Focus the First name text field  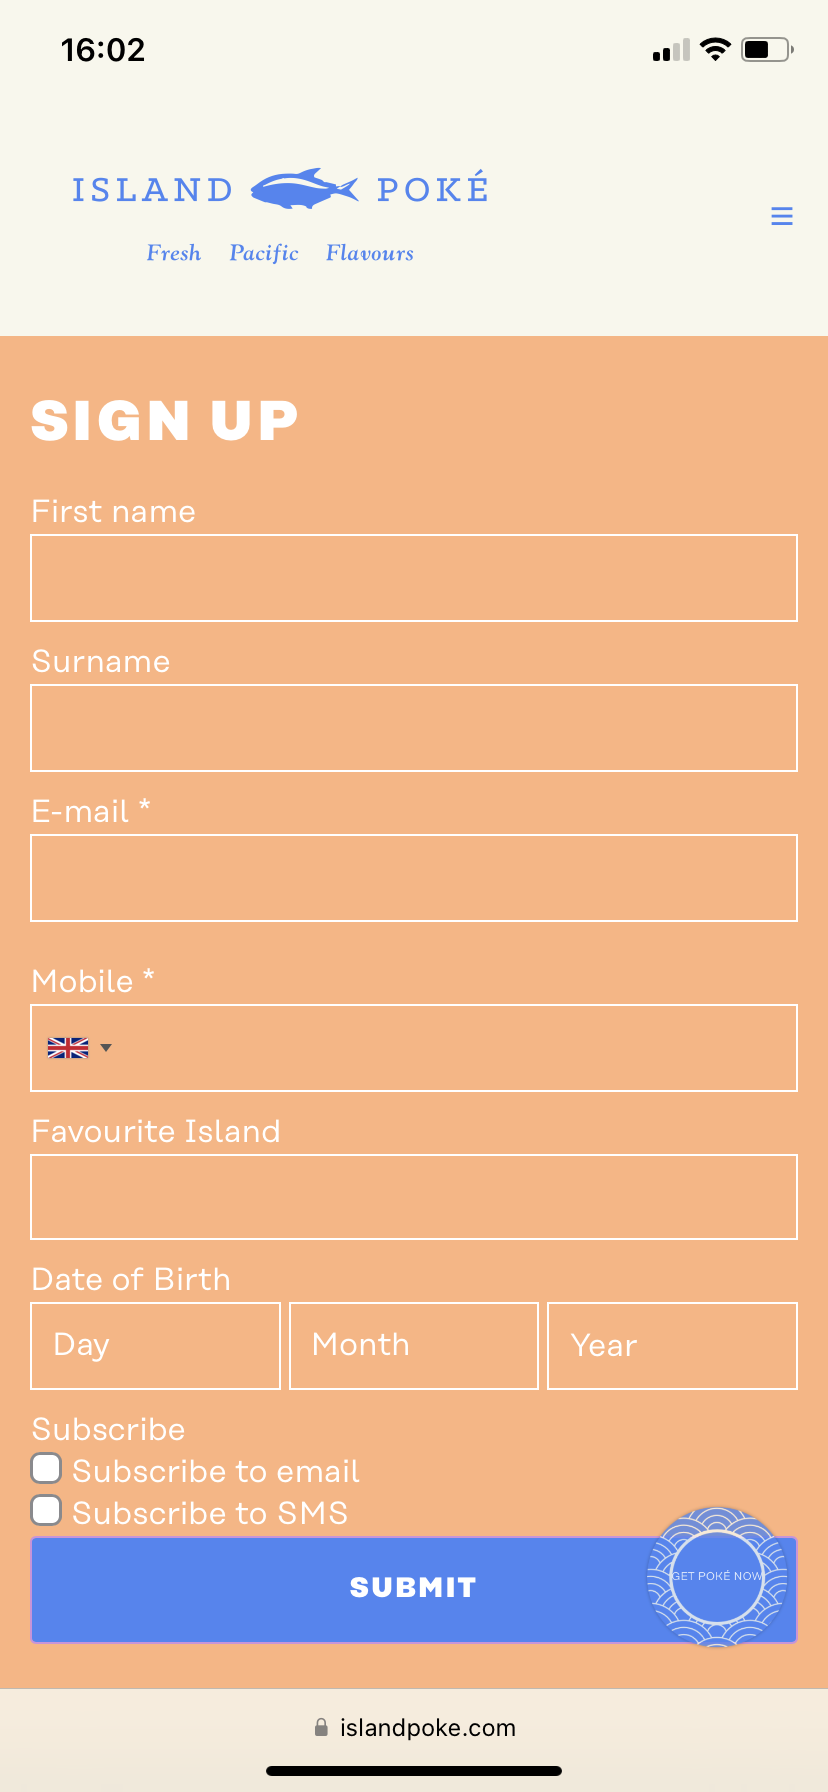click(414, 578)
